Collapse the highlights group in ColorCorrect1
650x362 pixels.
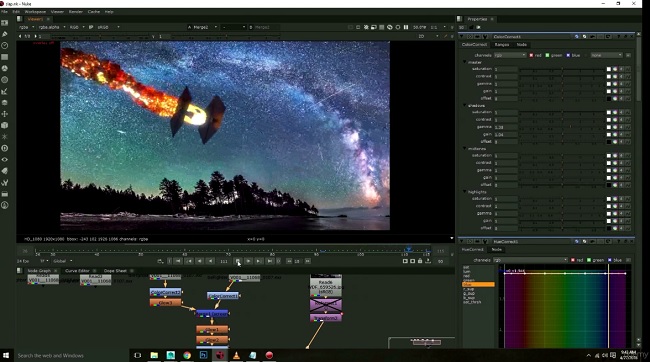point(465,192)
